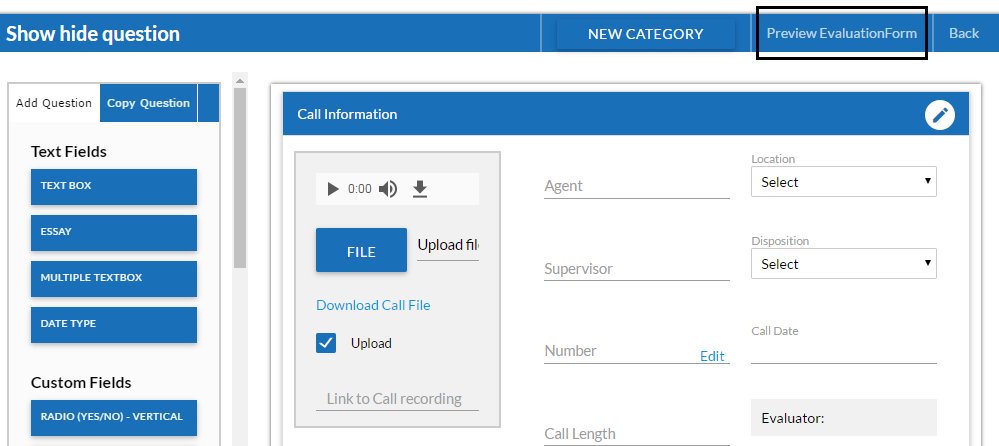Add a DATE TYPE field
999x446 pixels.
[114, 324]
